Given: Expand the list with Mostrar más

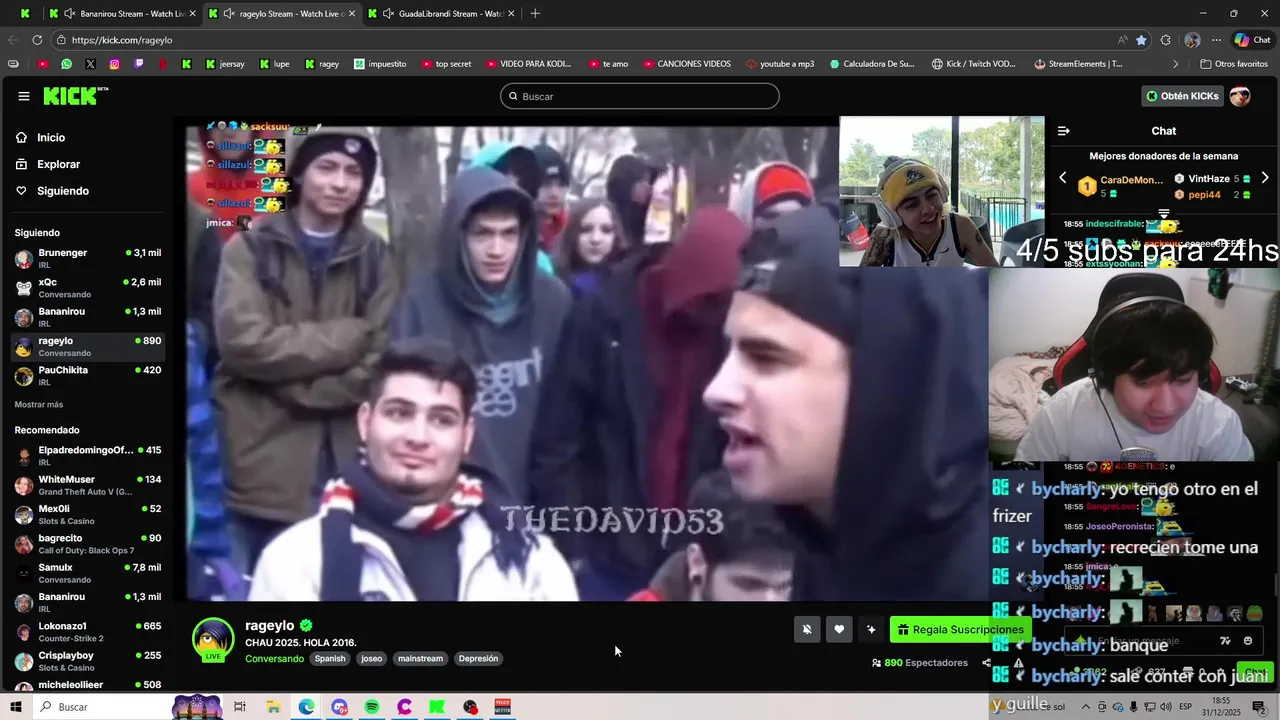Looking at the screenshot, I should point(39,405).
